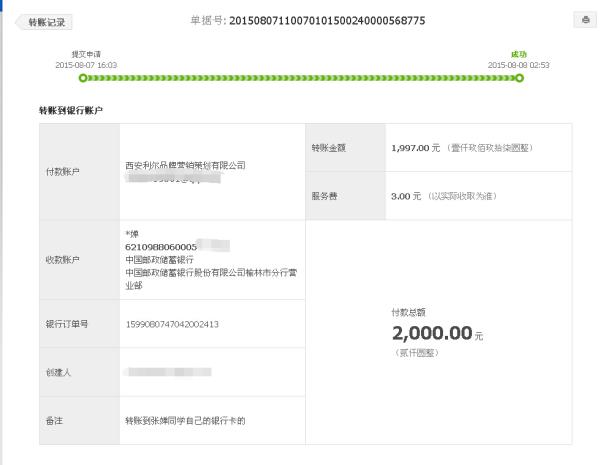Click the success end circle on timeline
The height and width of the screenshot is (465, 600).
pyautogui.click(x=519, y=78)
